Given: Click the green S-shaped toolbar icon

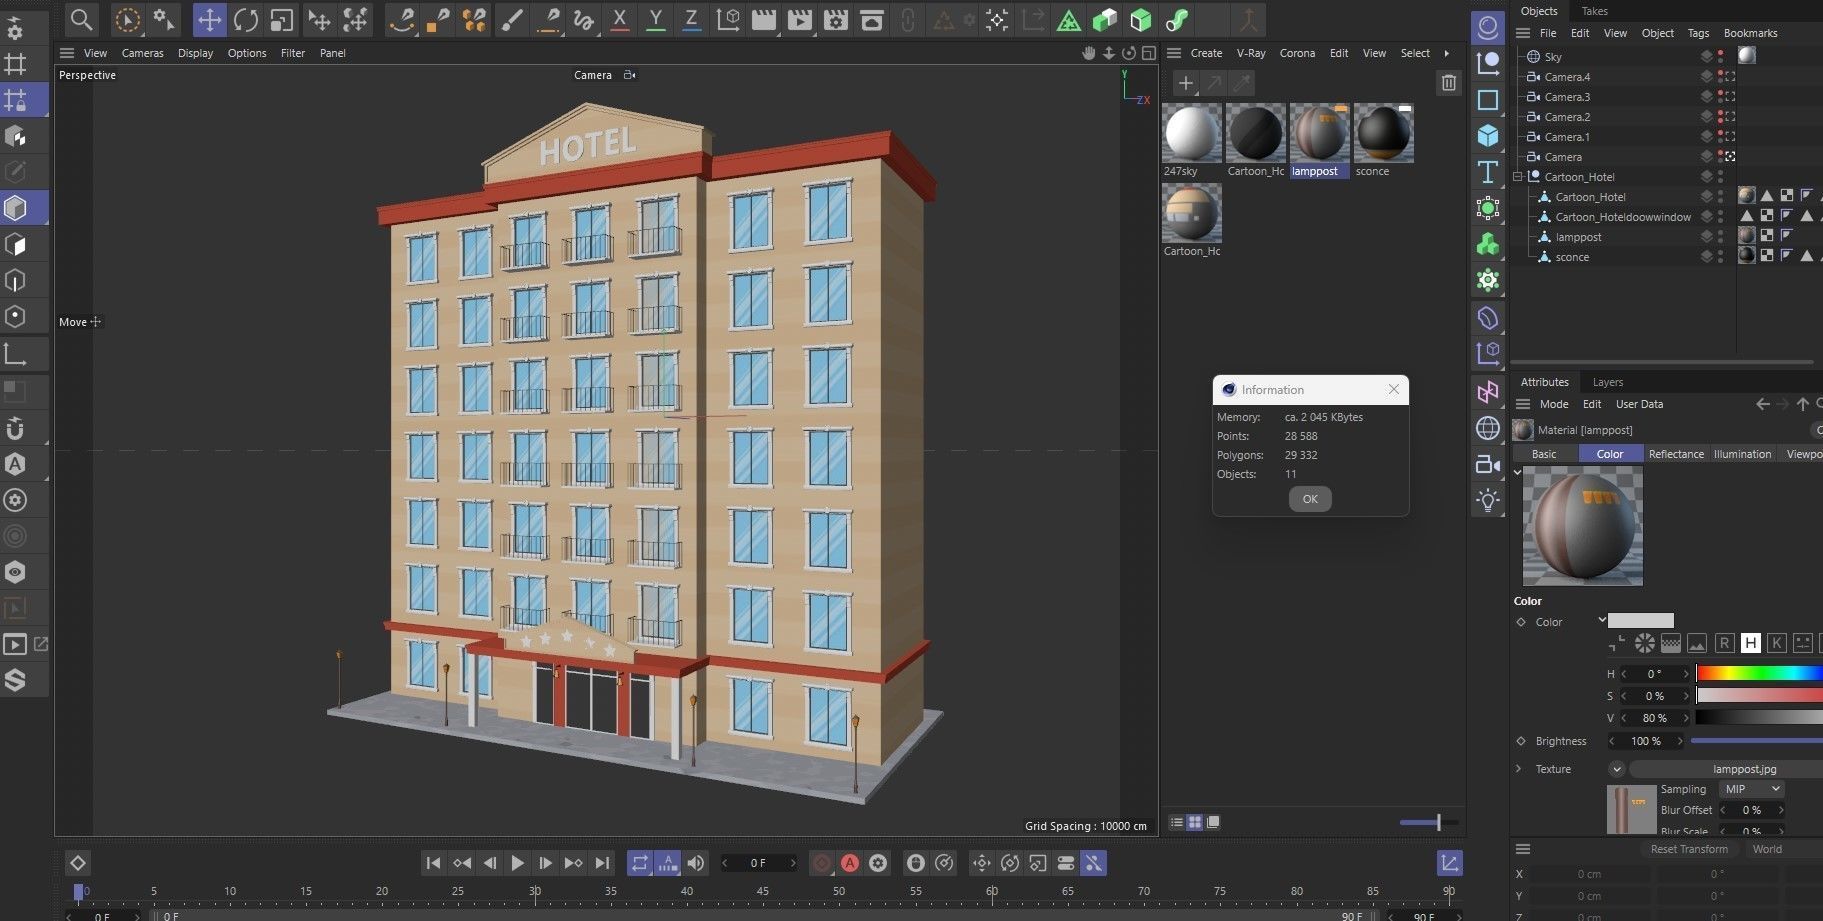Looking at the screenshot, I should (1177, 19).
